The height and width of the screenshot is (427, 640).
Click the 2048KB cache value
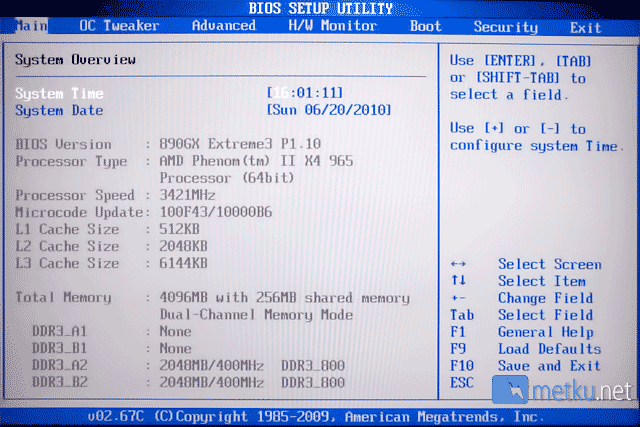183,247
